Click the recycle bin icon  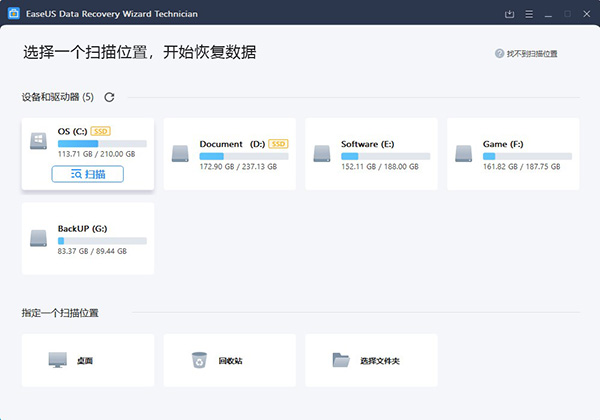click(x=198, y=360)
